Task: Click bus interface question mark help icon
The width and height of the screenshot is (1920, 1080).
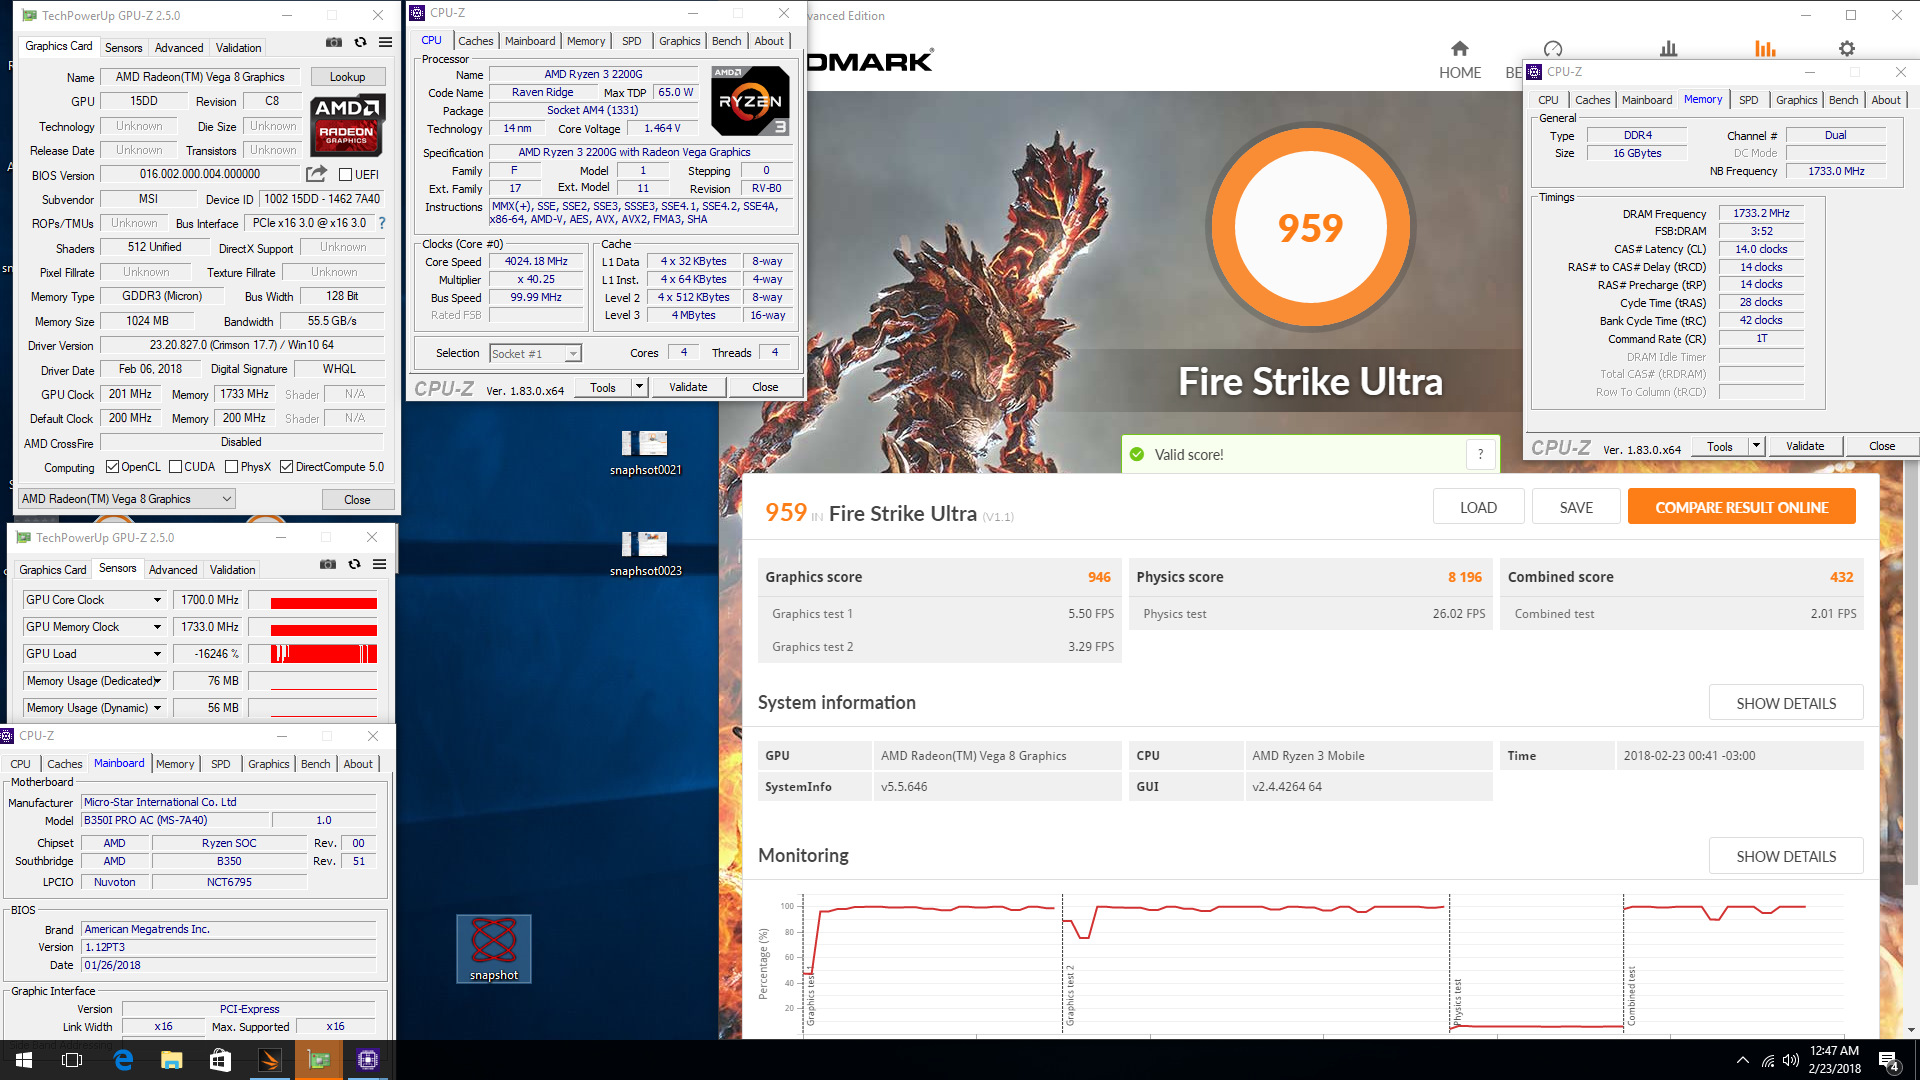Action: [x=382, y=223]
